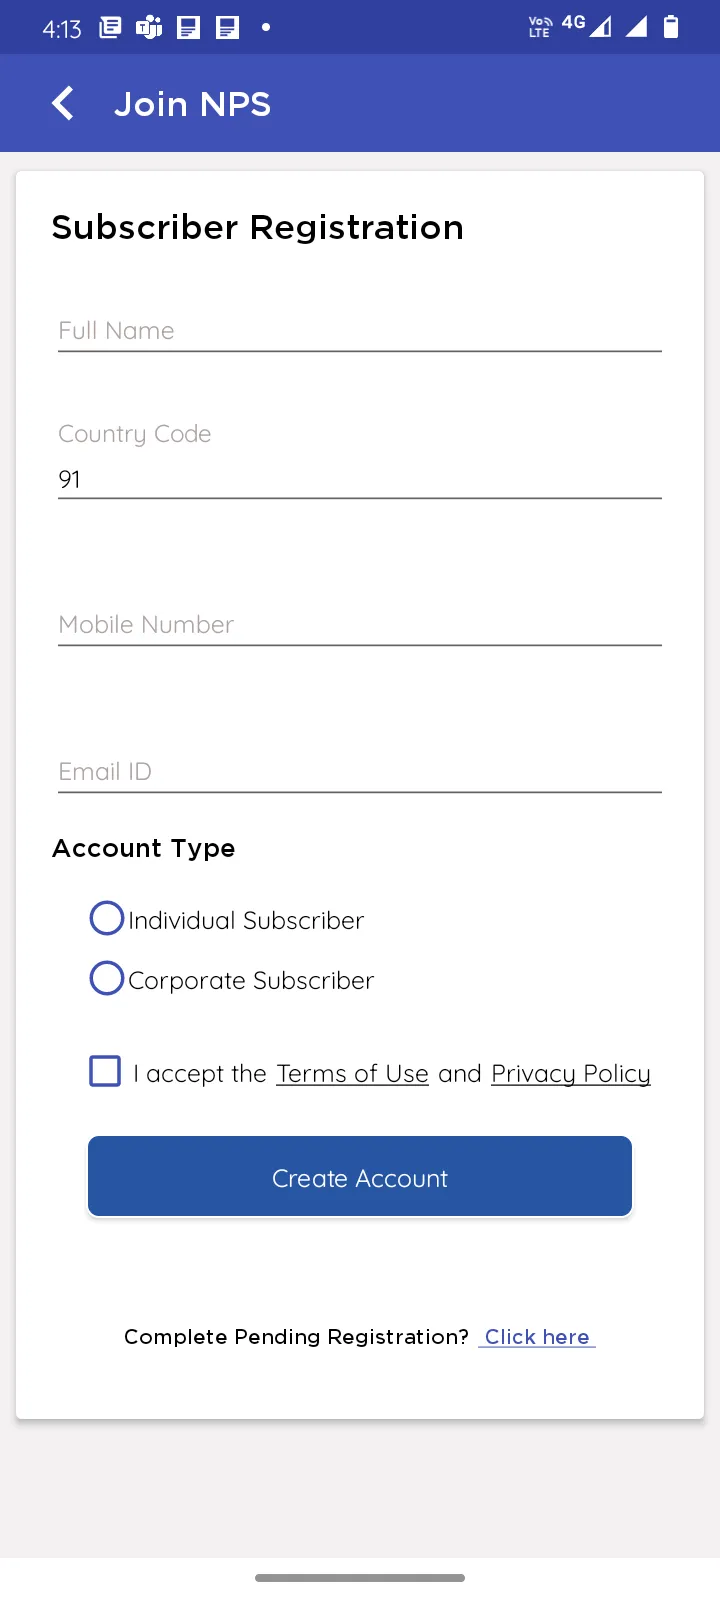Image resolution: width=720 pixels, height=1600 pixels.
Task: Tap the notification dot in status bar
Action: (266, 27)
